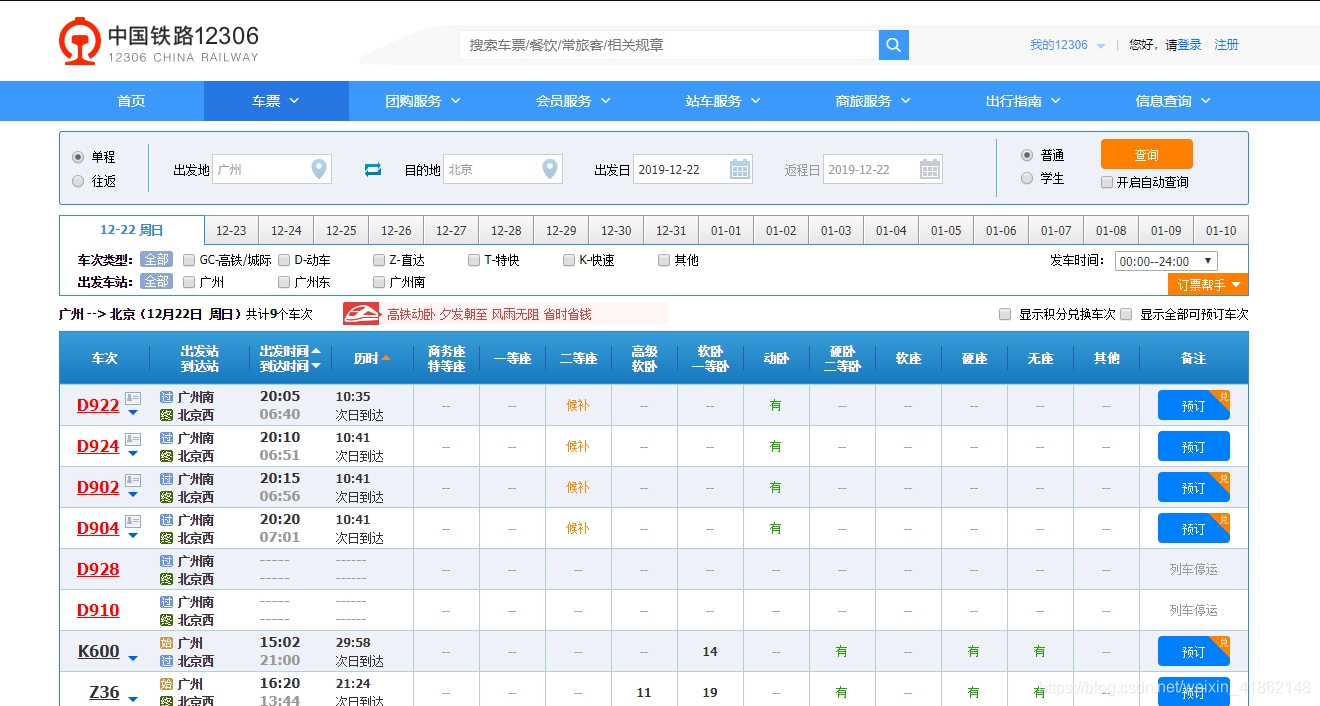Click the 始 station icon in Z36 row
Viewport: 1320px width, 706px height.
166,684
